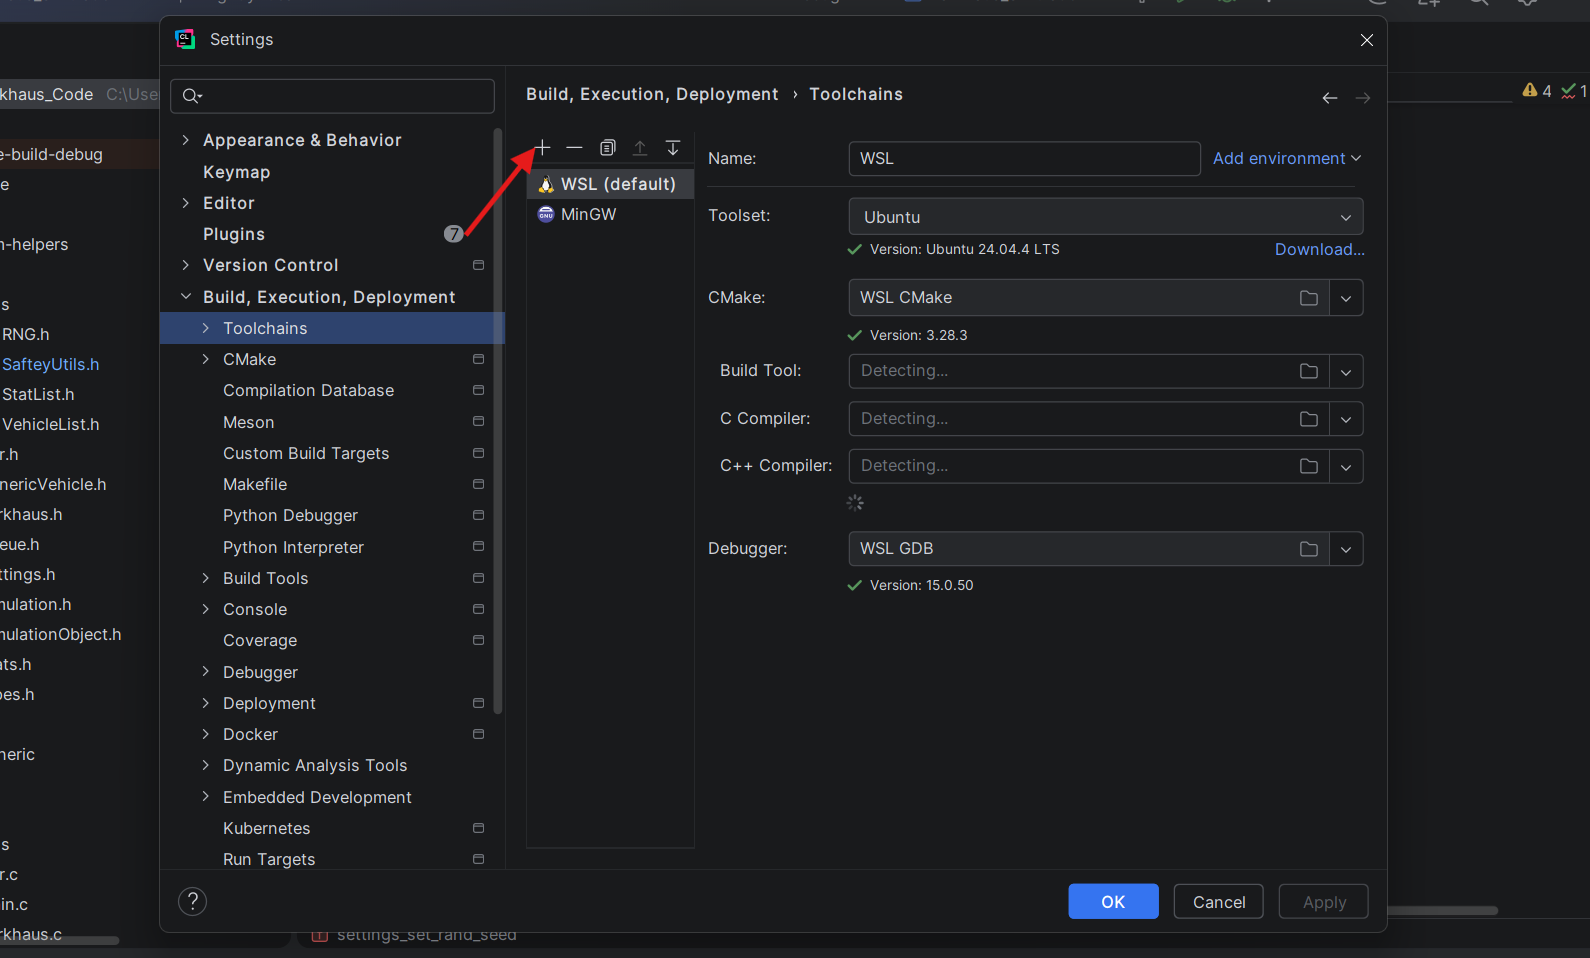1590x958 pixels.
Task: Expand the Console node
Action: (206, 609)
